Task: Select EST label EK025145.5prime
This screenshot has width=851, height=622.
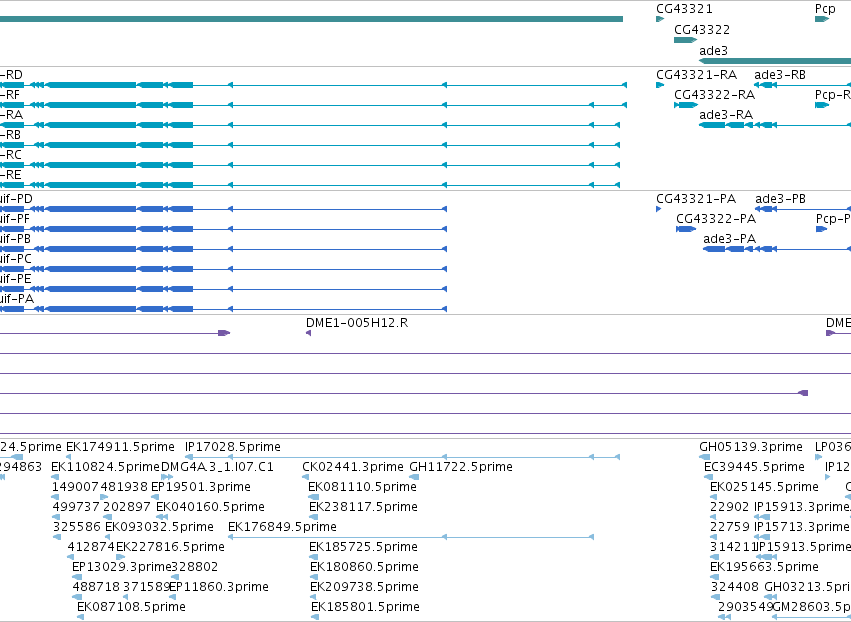Action: click(x=764, y=487)
